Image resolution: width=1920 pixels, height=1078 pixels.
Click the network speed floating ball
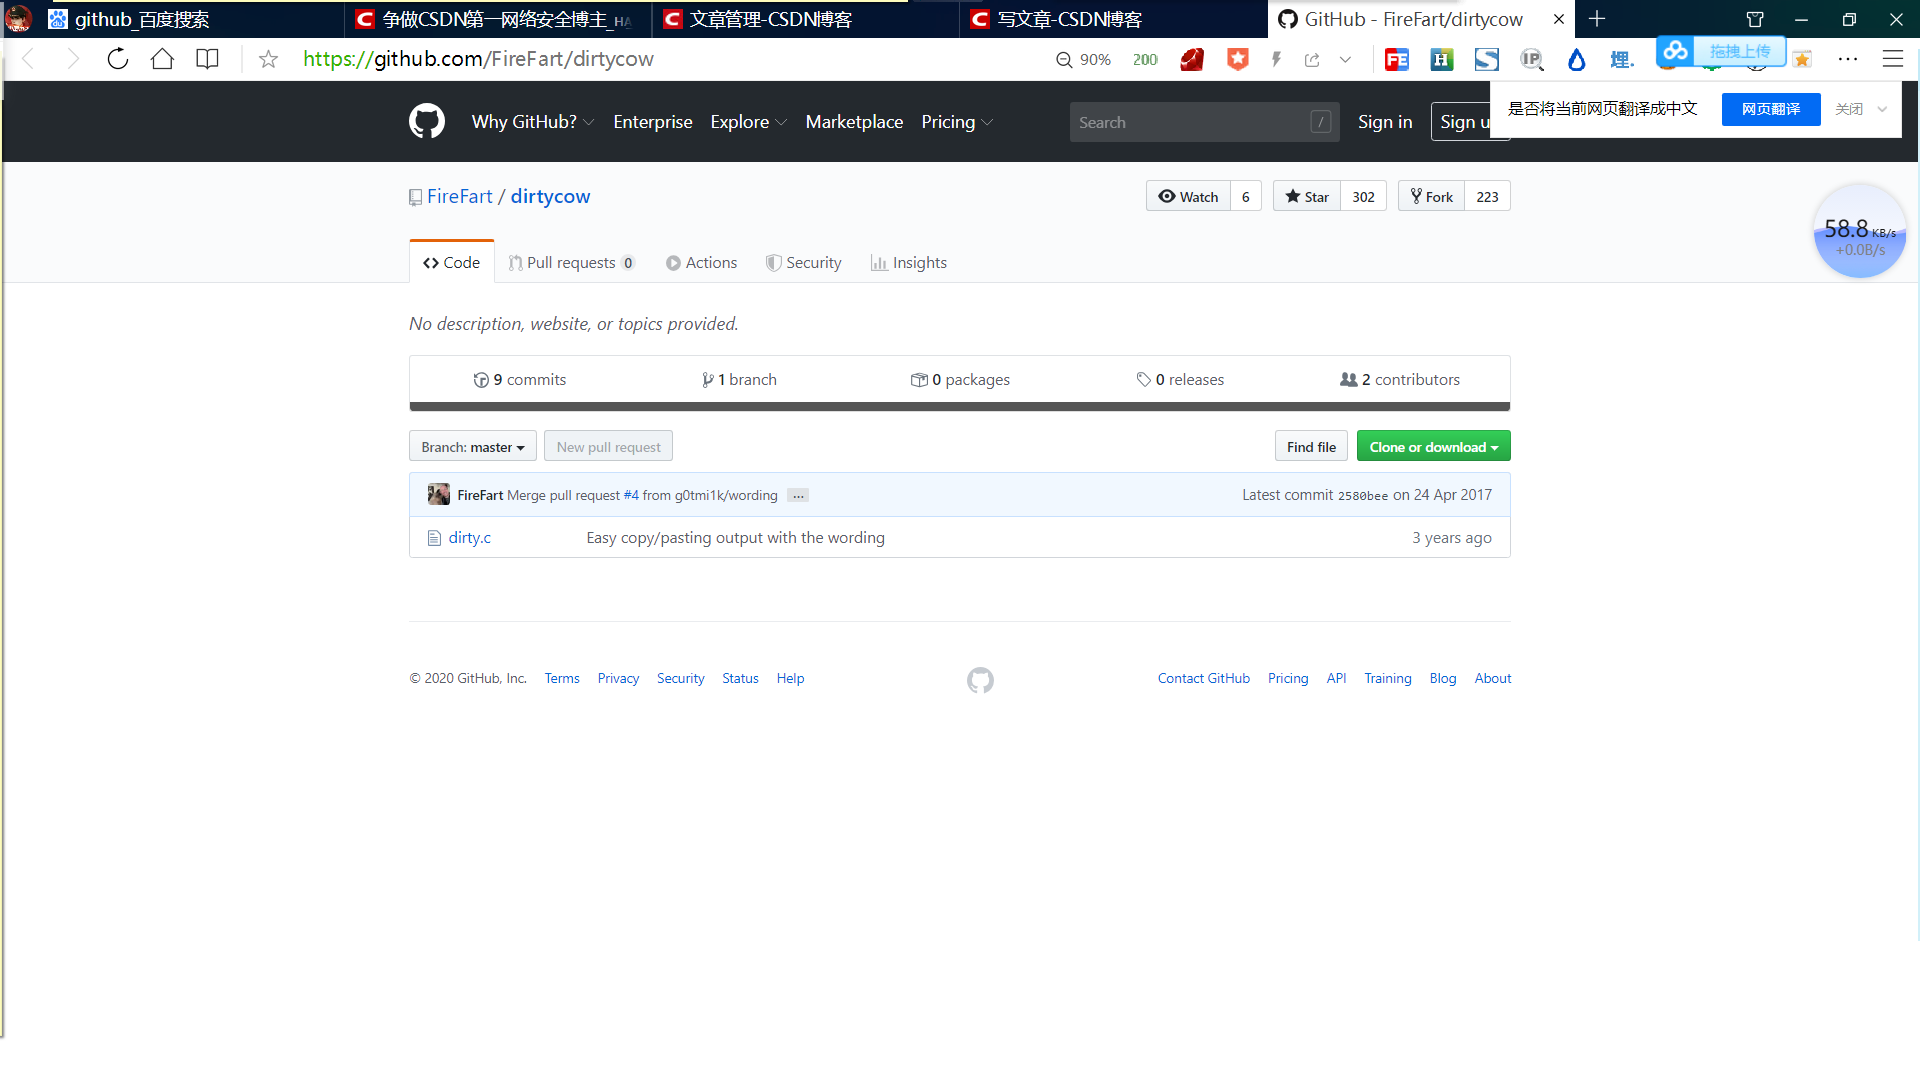pos(1860,231)
